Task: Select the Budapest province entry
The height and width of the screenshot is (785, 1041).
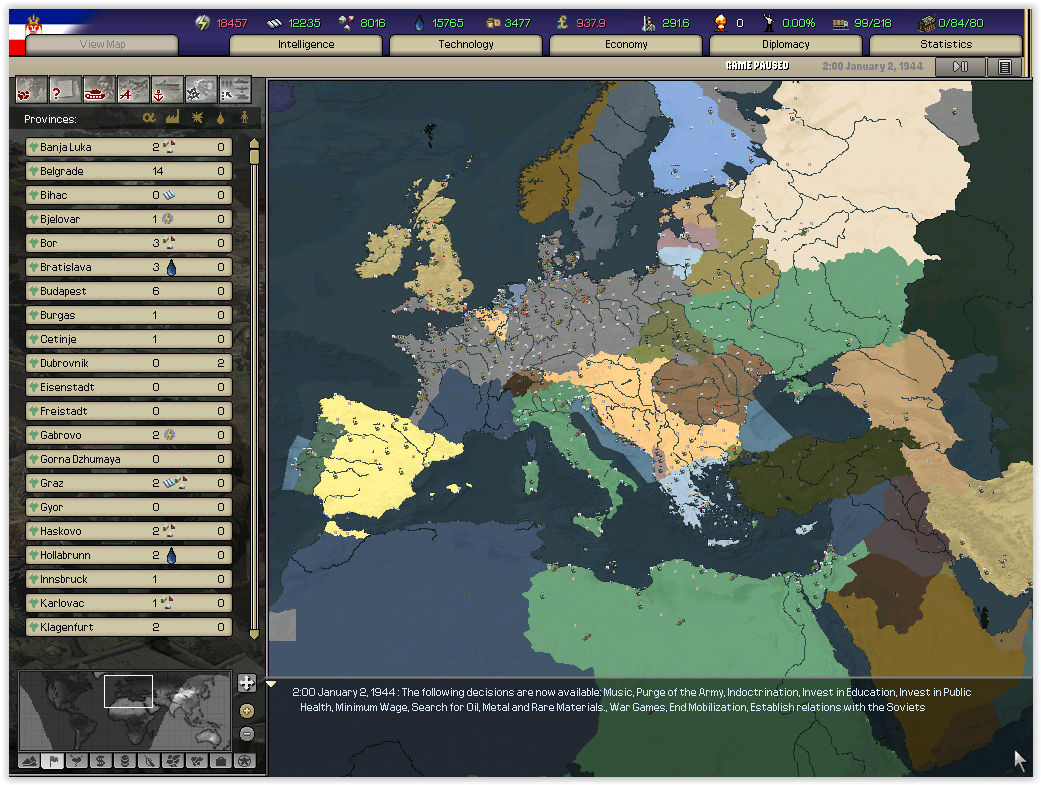Action: point(128,291)
